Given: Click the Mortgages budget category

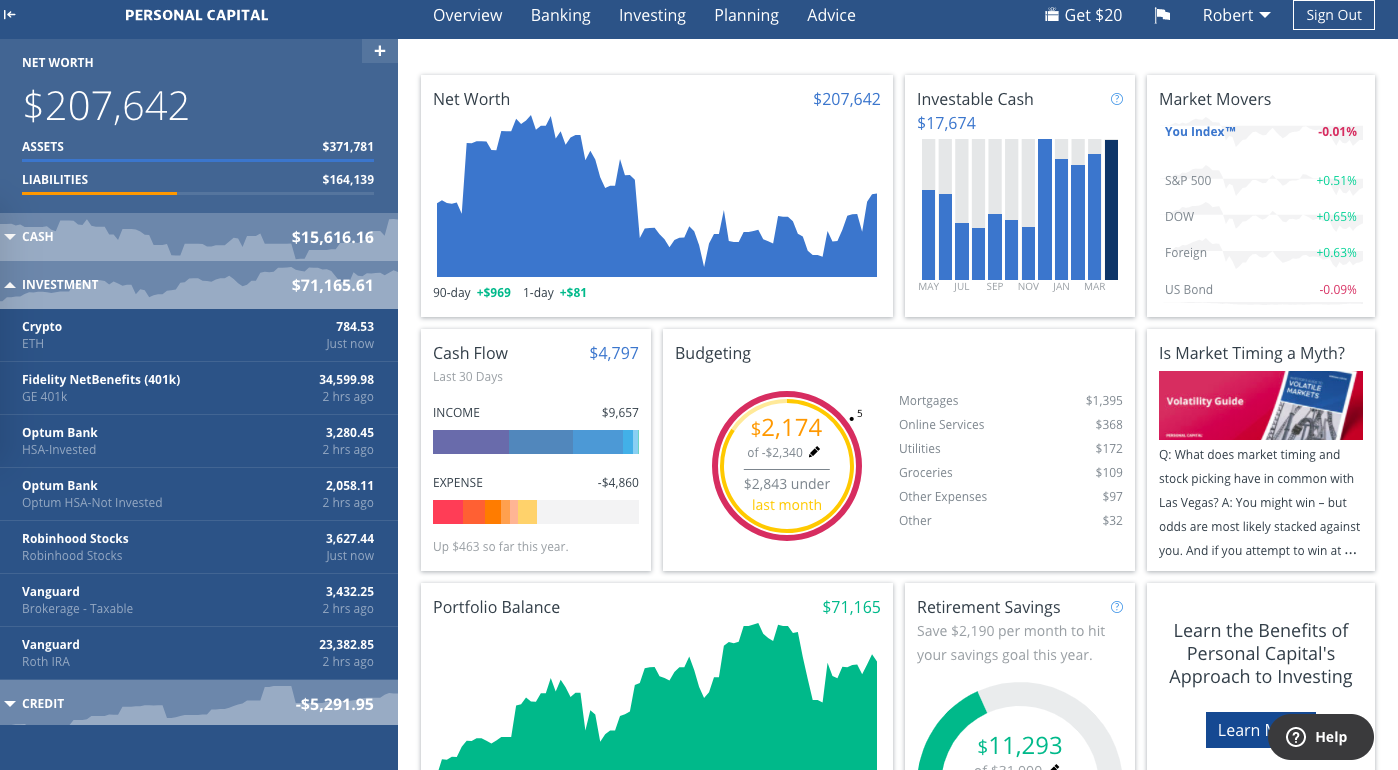Looking at the screenshot, I should point(1011,401).
